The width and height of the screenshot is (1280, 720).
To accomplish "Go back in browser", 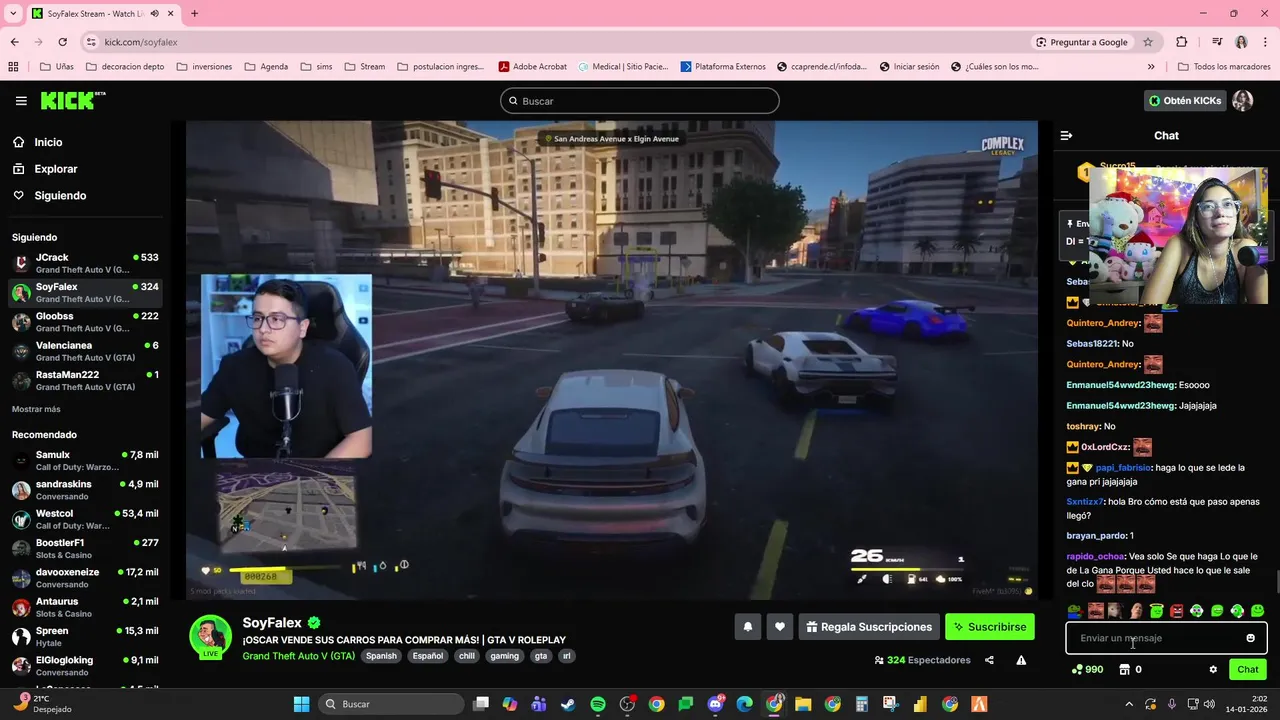I will (14, 42).
